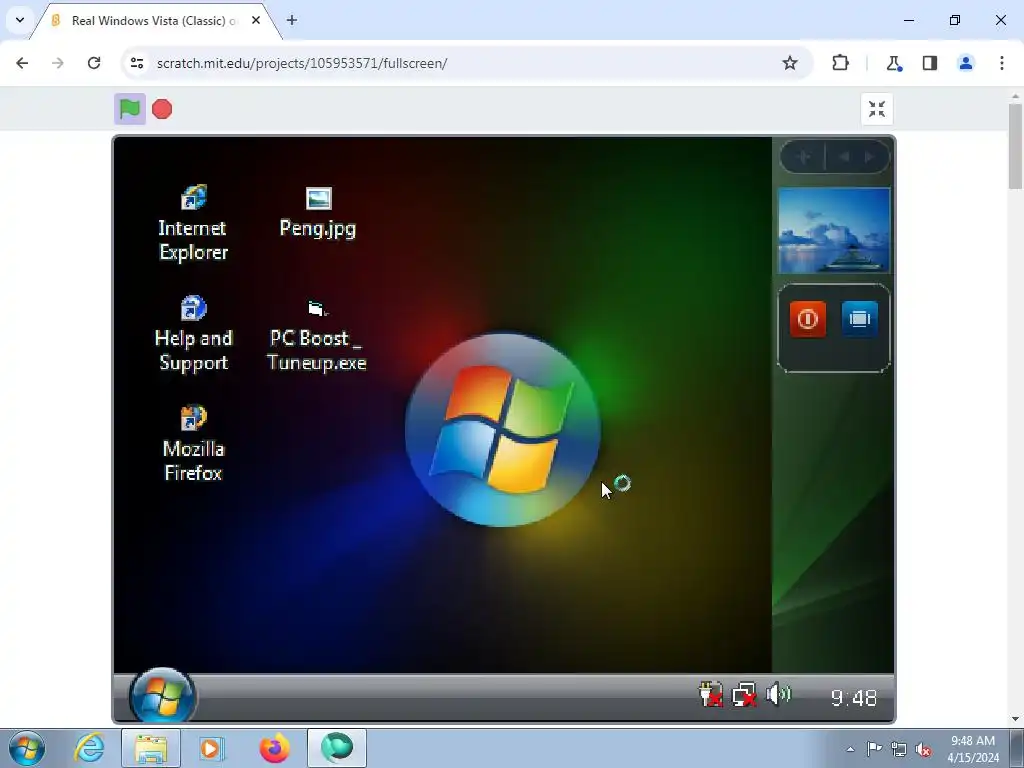Open the Chrome three-dot menu
Screen dimensions: 1024x768
[1002, 63]
